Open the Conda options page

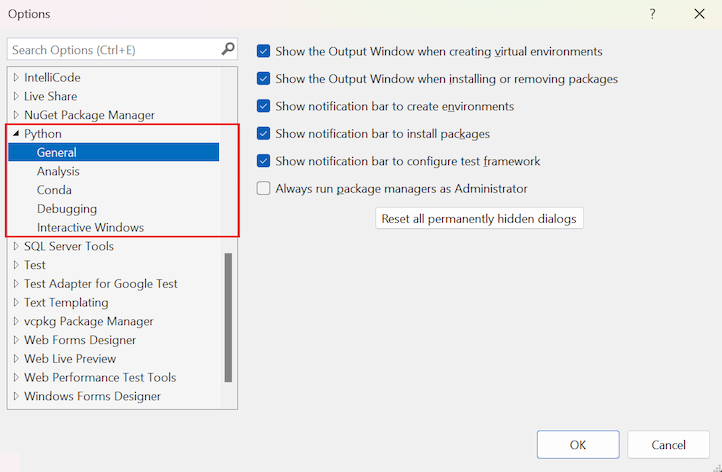click(54, 190)
